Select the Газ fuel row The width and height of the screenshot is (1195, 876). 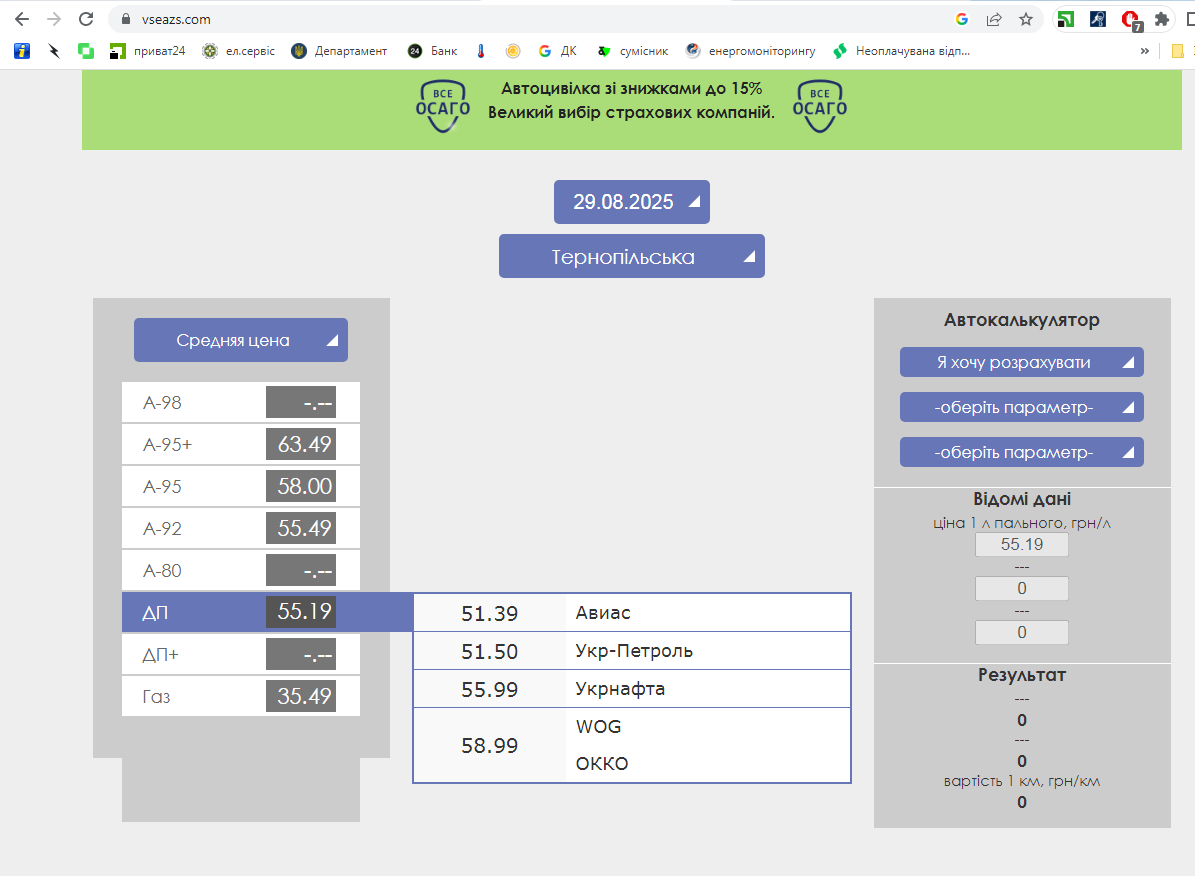tap(240, 696)
